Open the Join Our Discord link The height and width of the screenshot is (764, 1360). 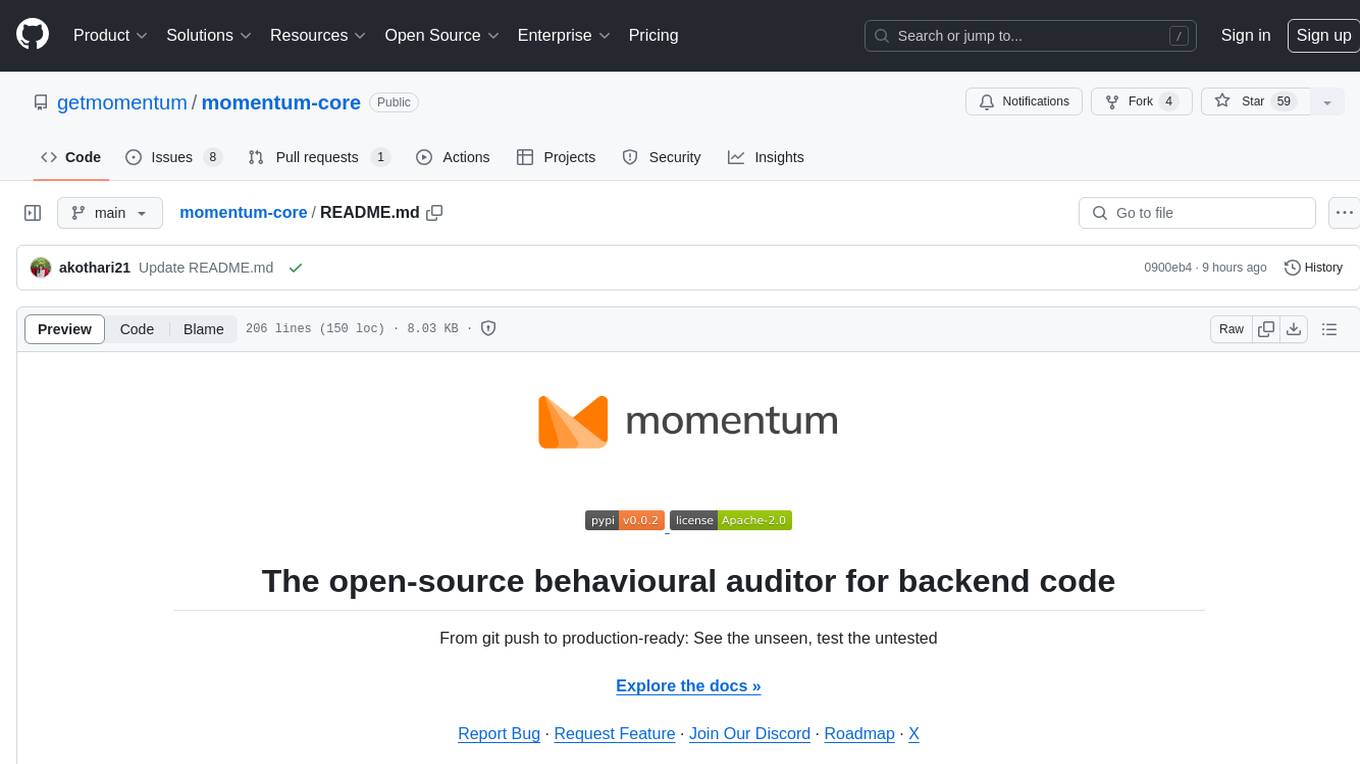pos(750,734)
